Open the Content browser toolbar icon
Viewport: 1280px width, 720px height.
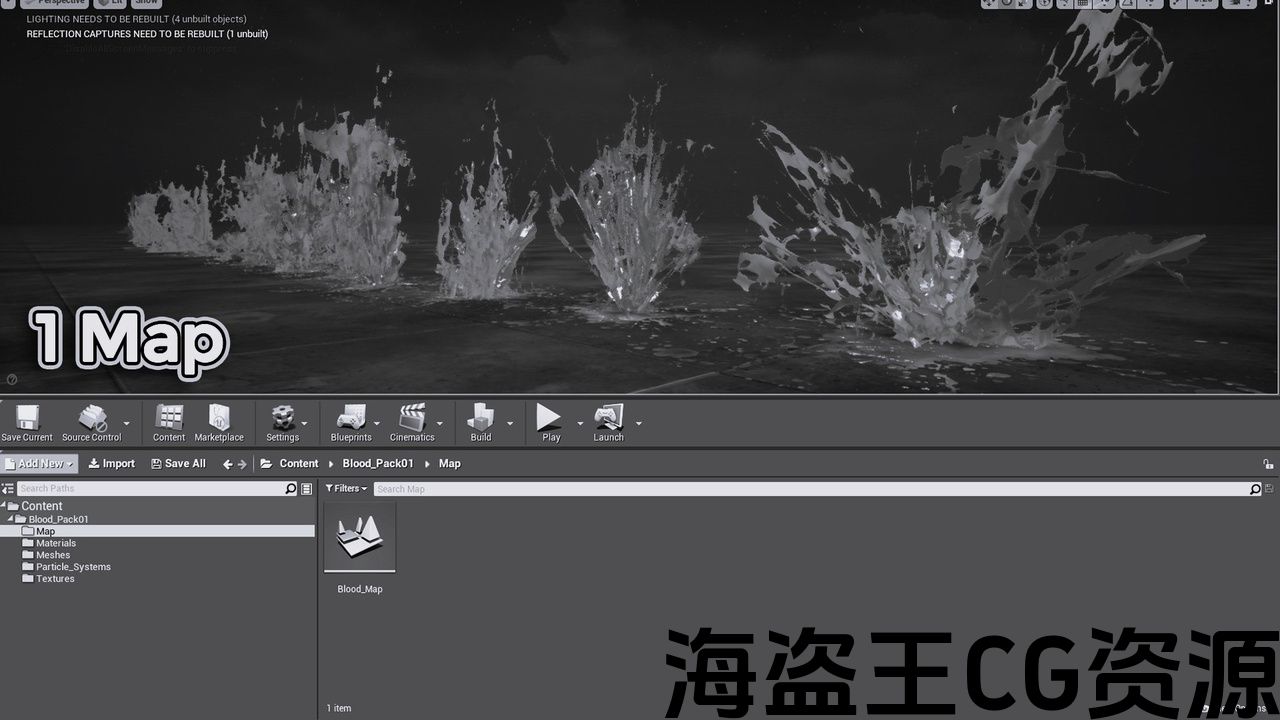[x=169, y=418]
